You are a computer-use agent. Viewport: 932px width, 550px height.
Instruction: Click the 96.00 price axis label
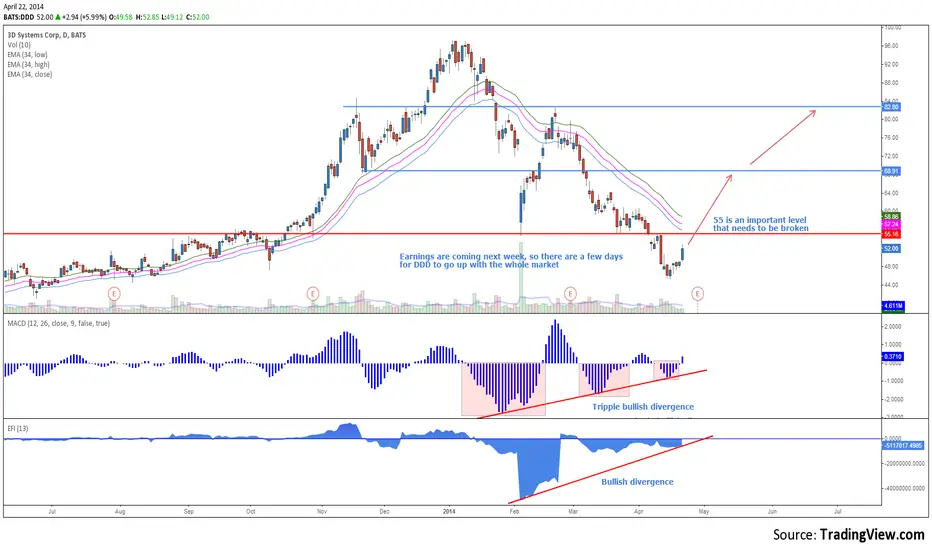[891, 46]
